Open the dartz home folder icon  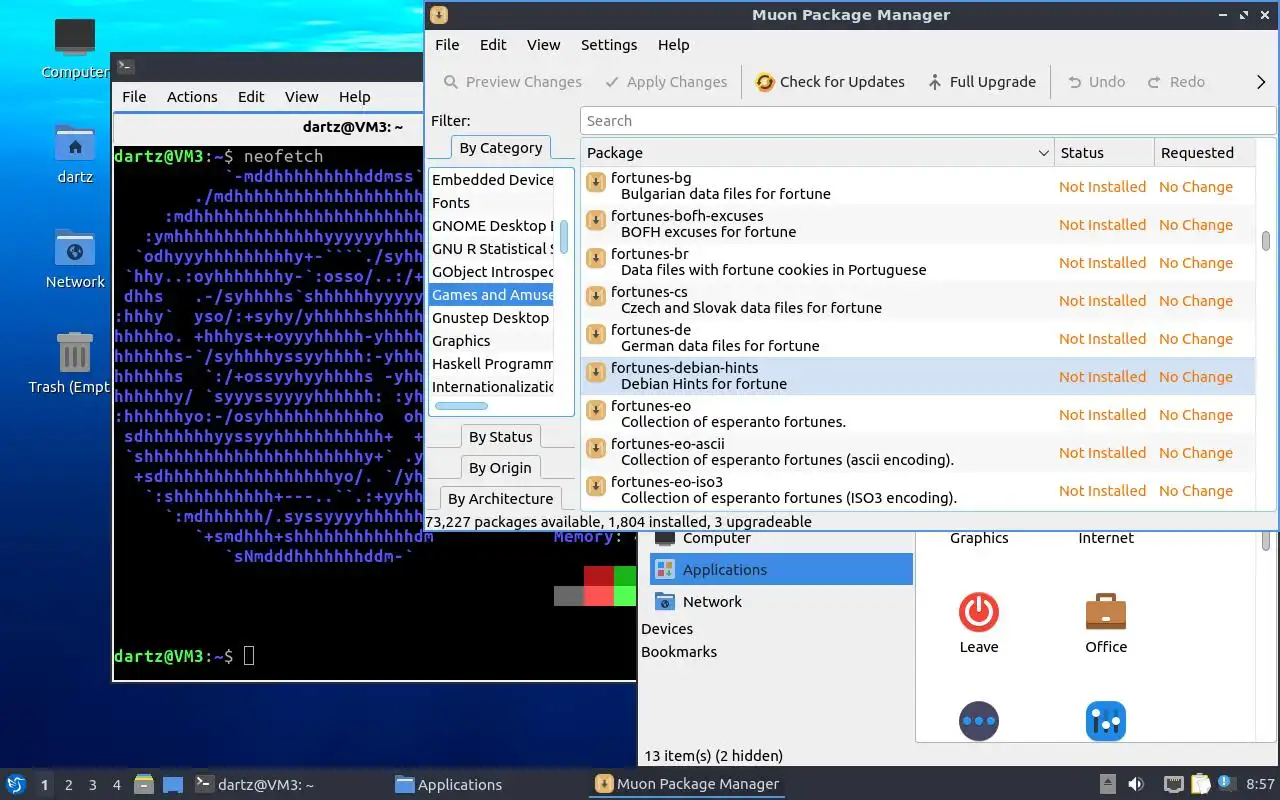[x=75, y=154]
